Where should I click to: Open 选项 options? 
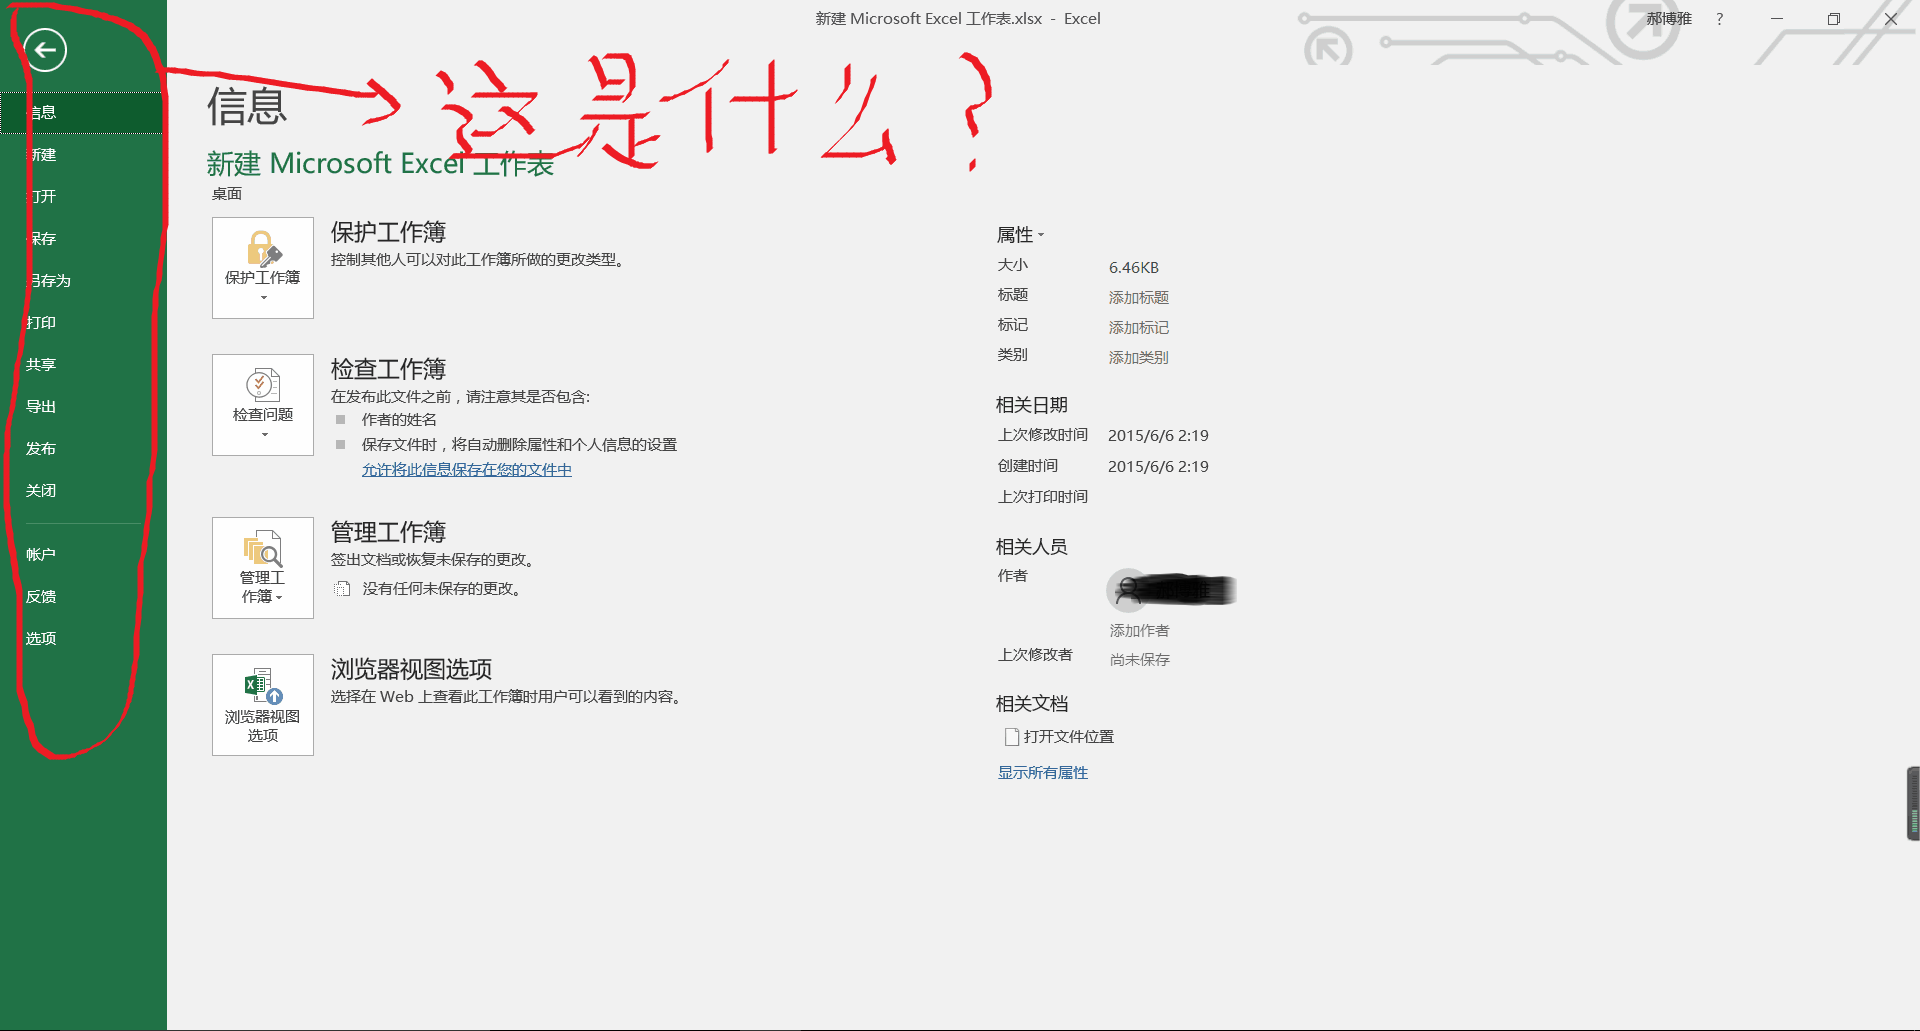tap(81, 638)
